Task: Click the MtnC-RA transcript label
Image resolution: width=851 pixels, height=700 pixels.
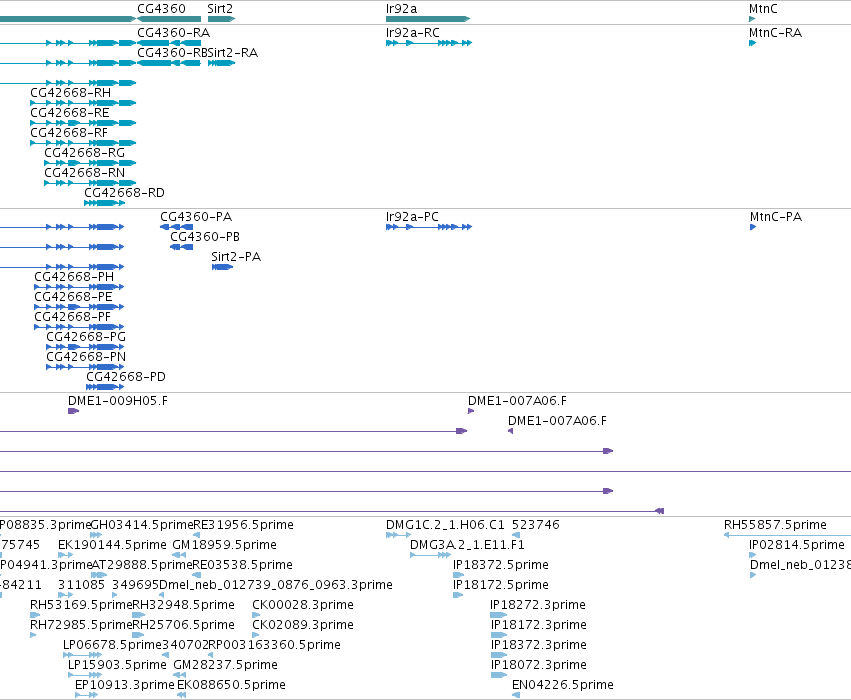Action: click(x=775, y=33)
